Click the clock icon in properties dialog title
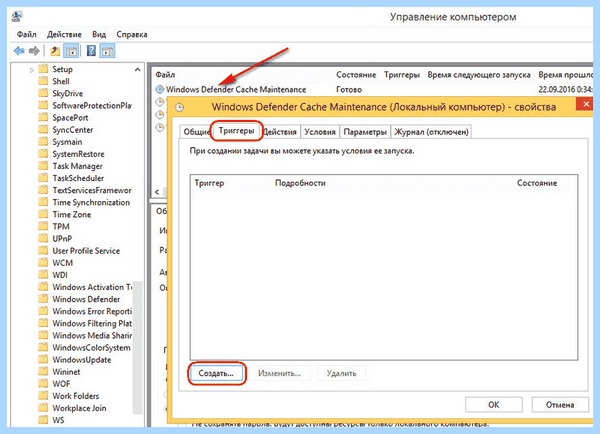Viewport: 600px width, 434px height. [x=179, y=107]
